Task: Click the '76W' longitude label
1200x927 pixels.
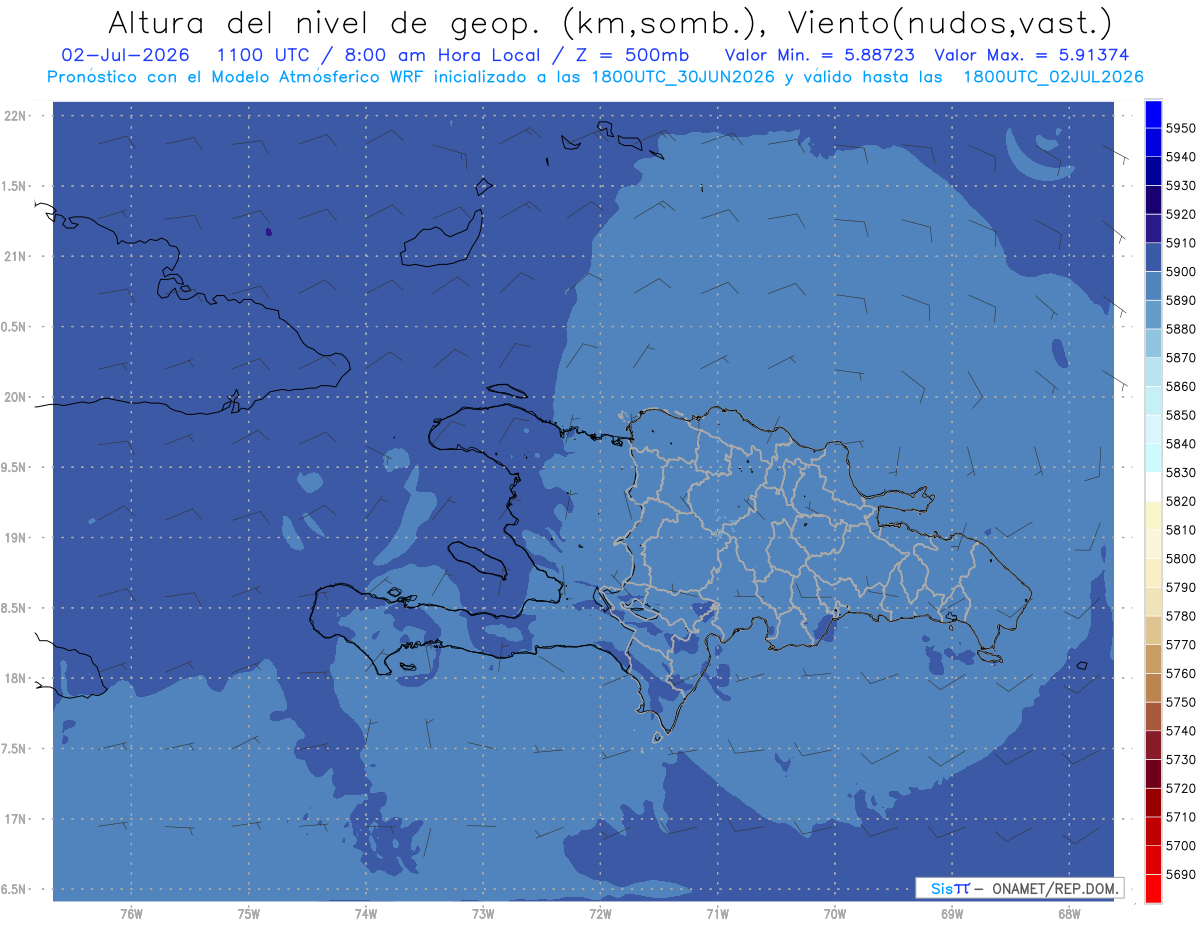Action: pos(131,914)
